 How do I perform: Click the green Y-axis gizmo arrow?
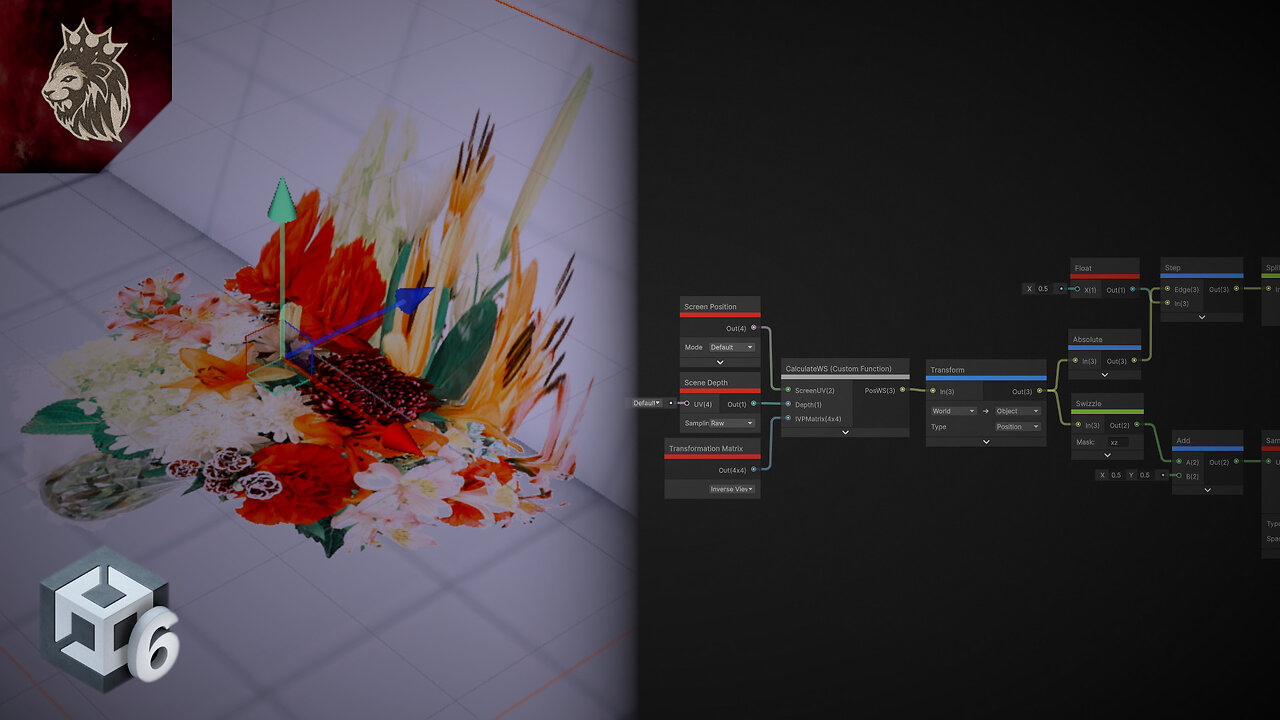click(x=282, y=199)
